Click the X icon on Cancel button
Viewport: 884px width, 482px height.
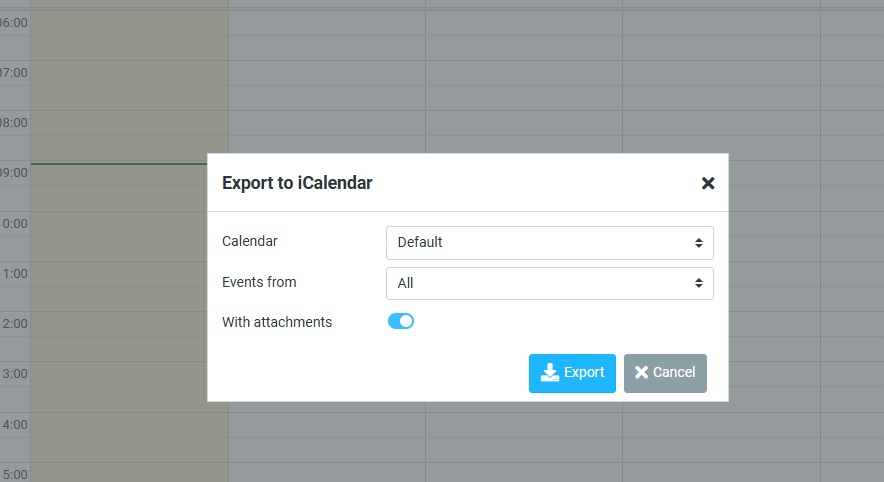tap(641, 372)
